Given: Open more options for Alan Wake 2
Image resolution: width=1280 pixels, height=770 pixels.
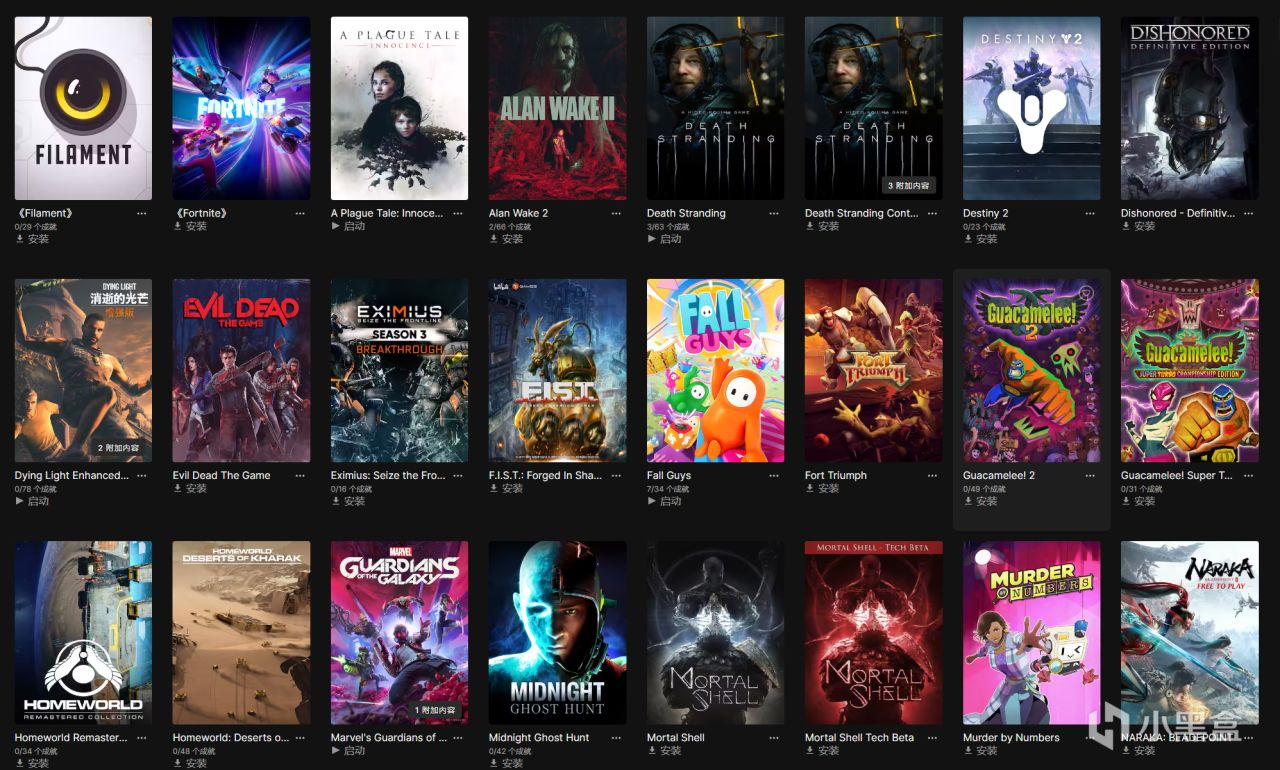Looking at the screenshot, I should (x=616, y=213).
